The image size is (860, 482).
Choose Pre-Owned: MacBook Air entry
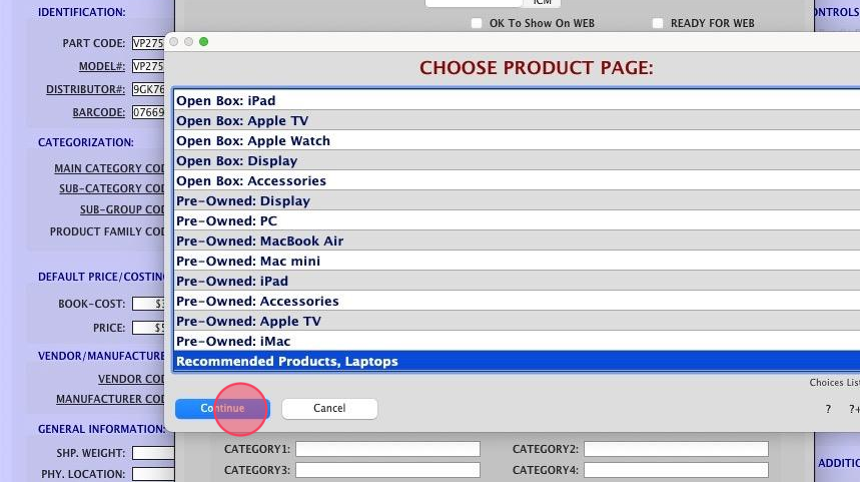coord(517,241)
